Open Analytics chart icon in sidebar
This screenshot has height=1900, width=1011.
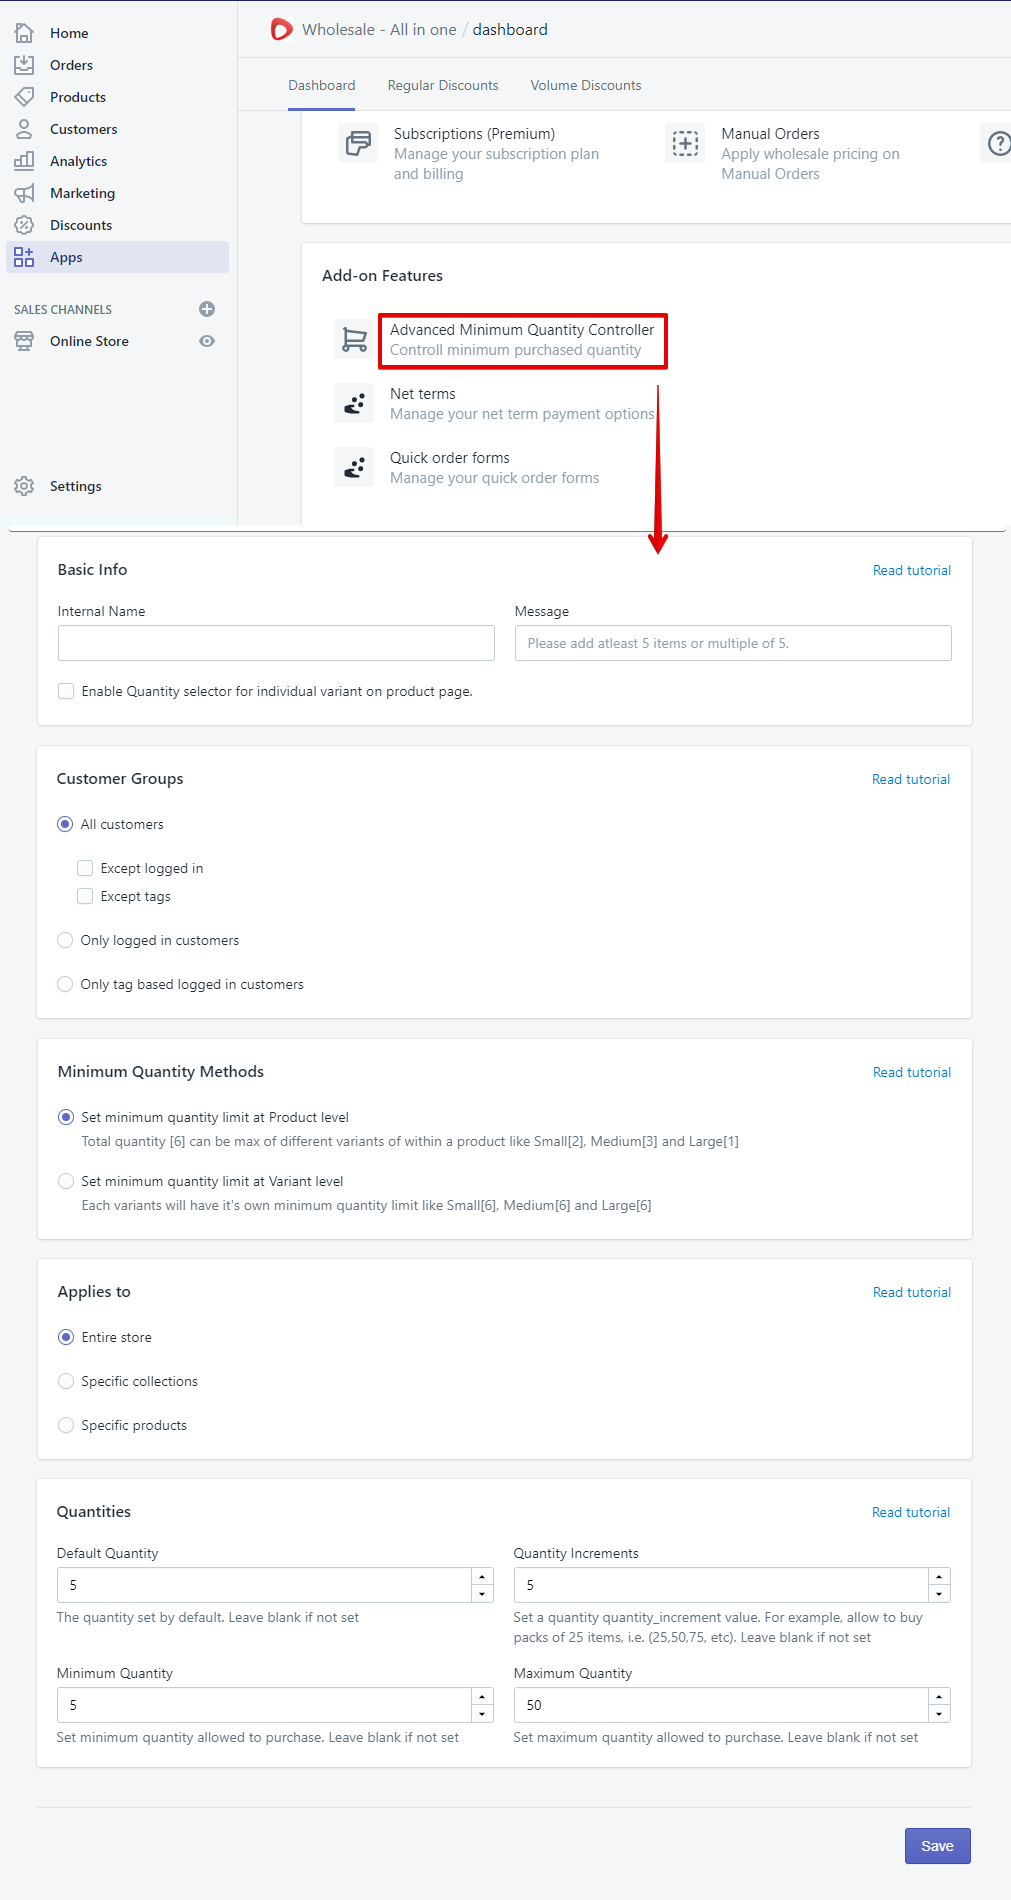(24, 161)
